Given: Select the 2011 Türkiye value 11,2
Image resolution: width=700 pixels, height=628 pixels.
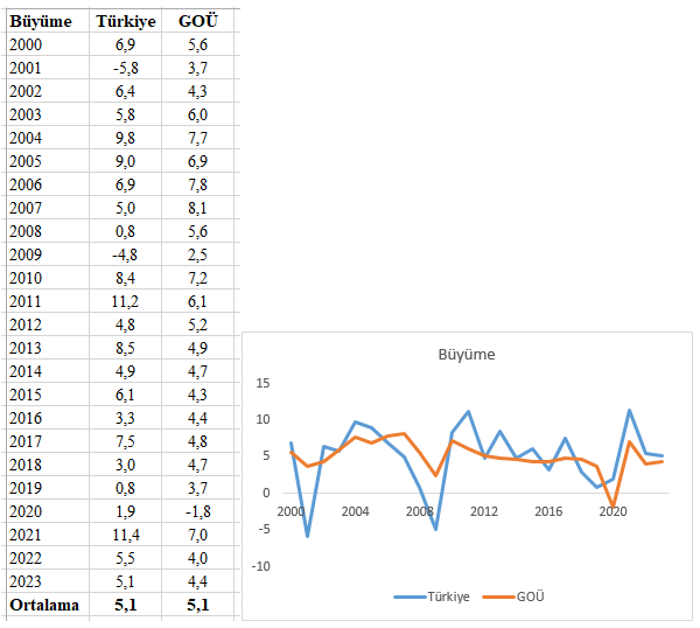Looking at the screenshot, I should pyautogui.click(x=125, y=301).
